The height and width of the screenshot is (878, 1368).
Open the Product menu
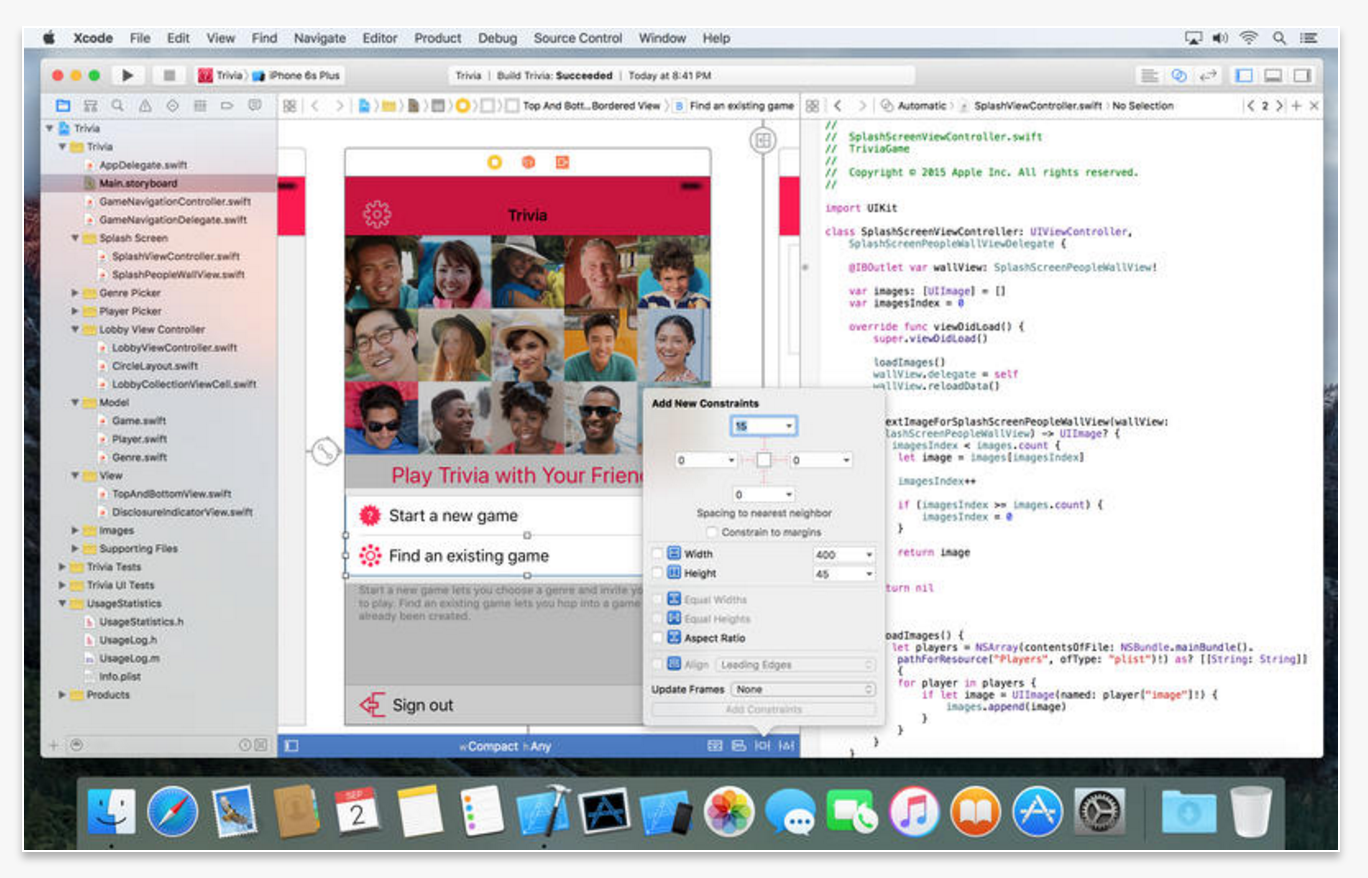coord(438,38)
